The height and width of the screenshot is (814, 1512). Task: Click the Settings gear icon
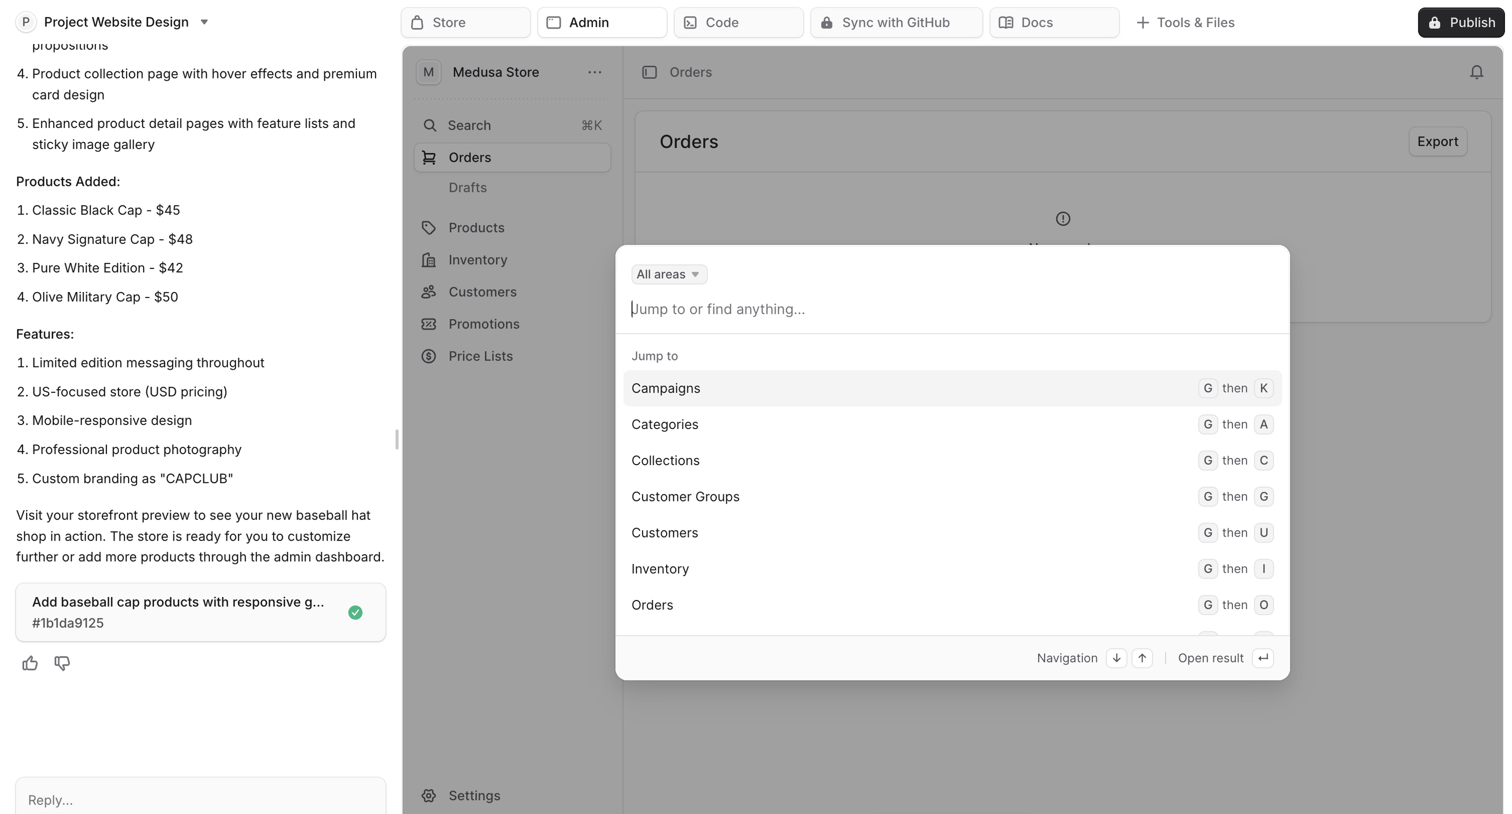tap(429, 796)
